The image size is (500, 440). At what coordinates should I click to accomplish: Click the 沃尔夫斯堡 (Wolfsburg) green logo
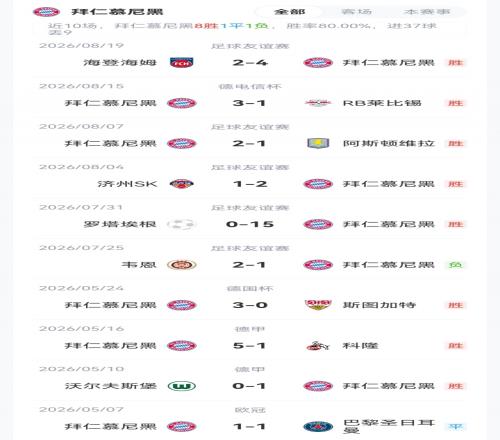pyautogui.click(x=182, y=386)
